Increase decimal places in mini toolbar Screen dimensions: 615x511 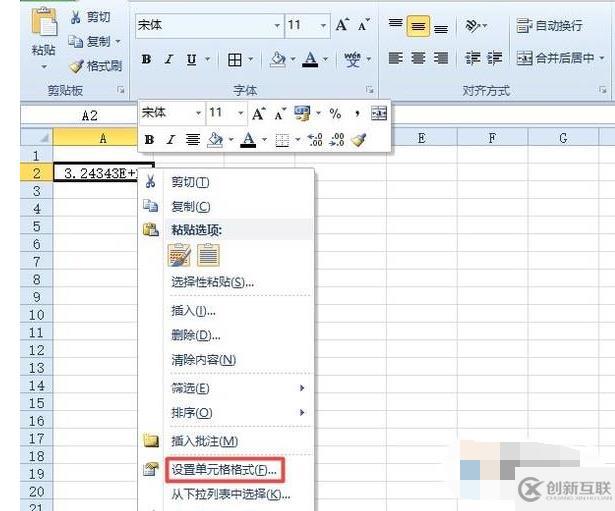(315, 140)
